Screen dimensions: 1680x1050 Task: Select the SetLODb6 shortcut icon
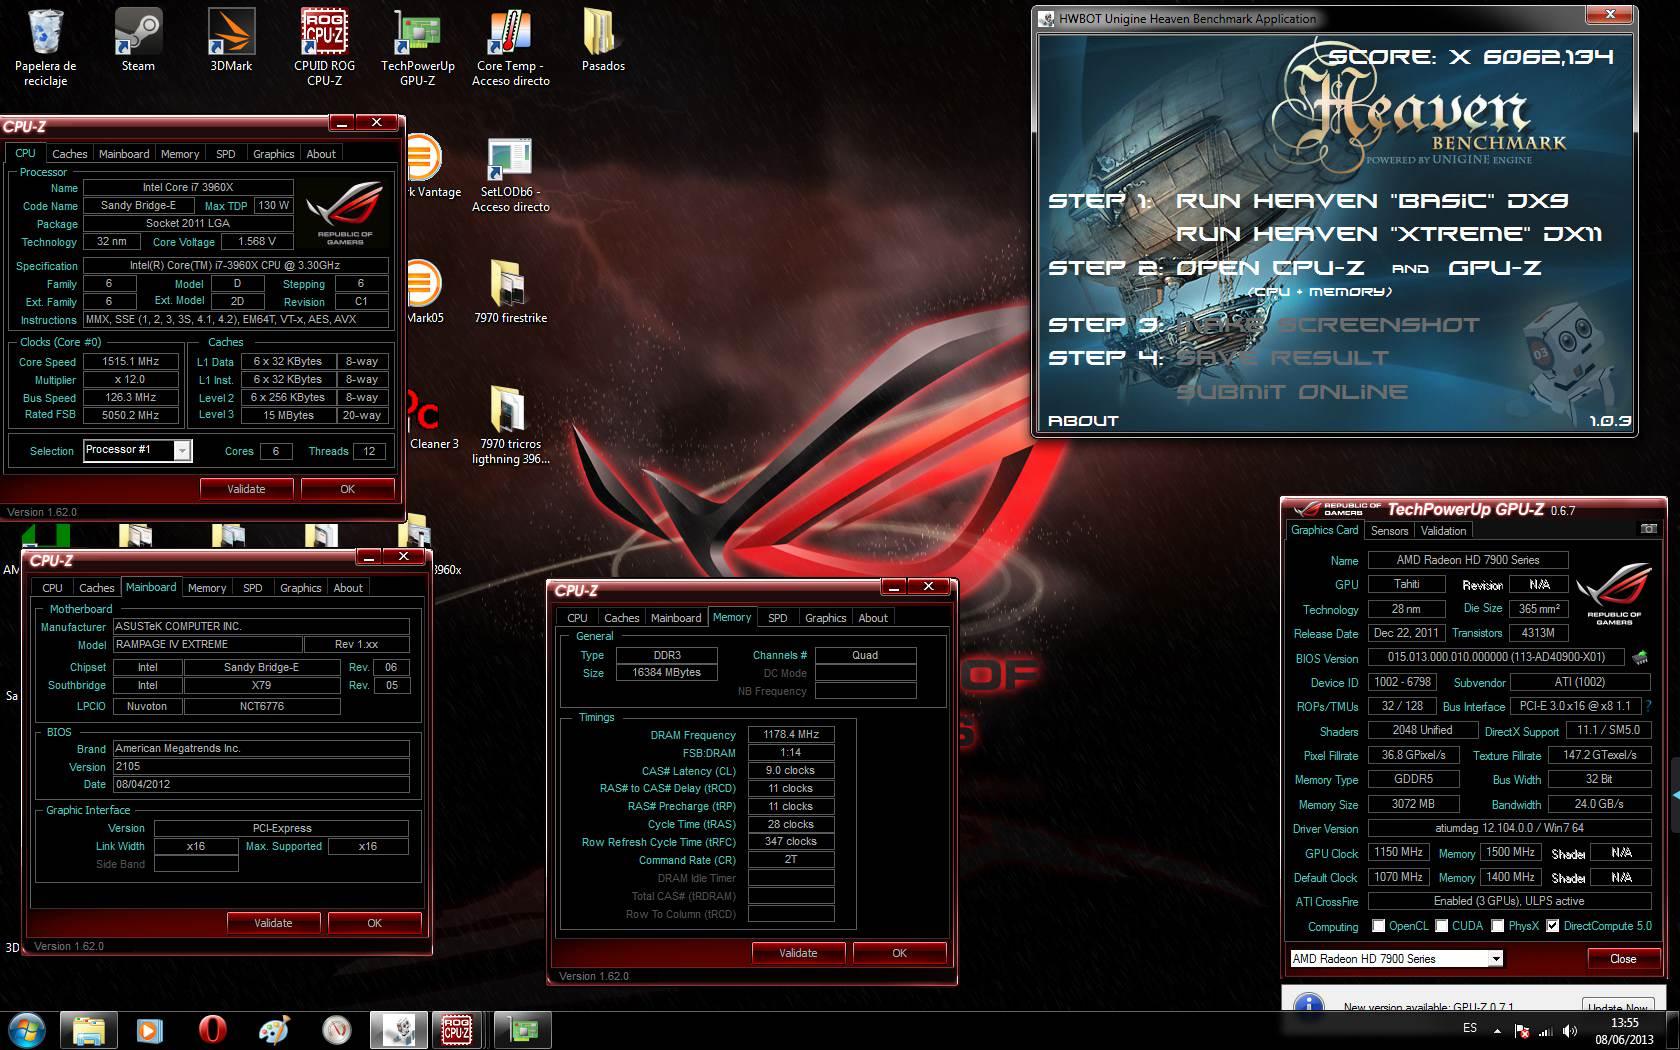coord(510,174)
